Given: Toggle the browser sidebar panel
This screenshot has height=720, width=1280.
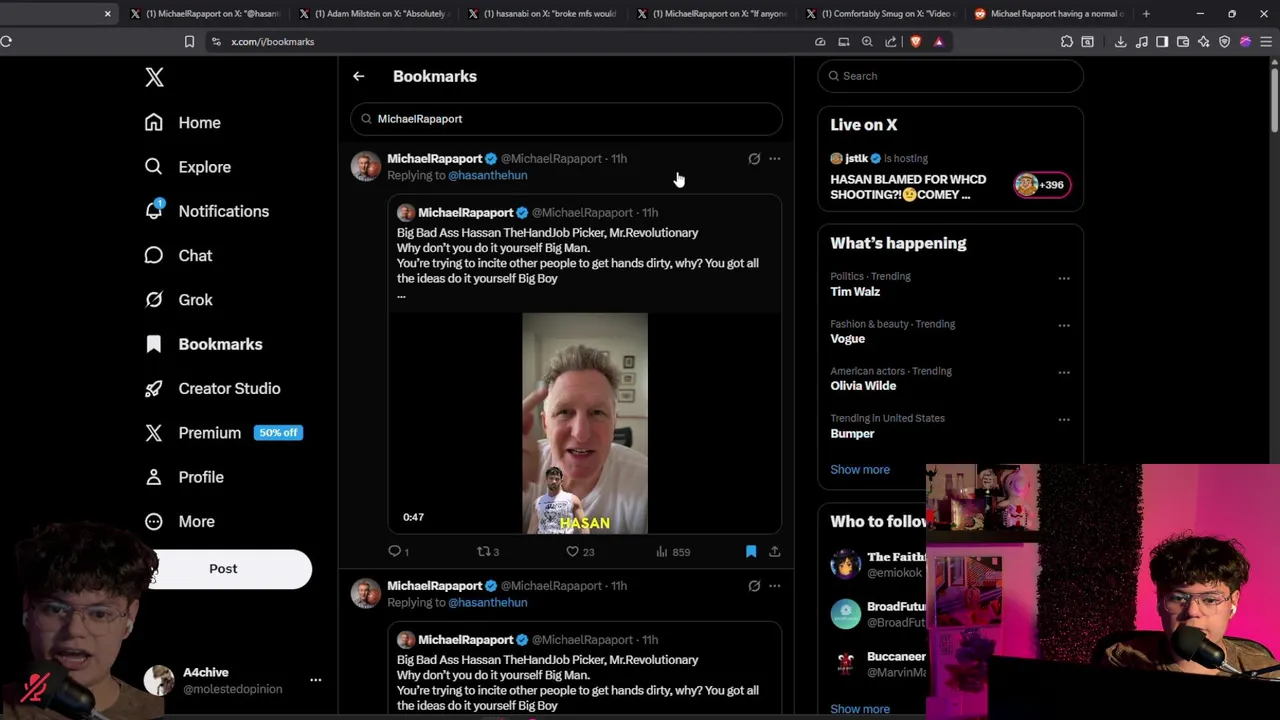Looking at the screenshot, I should pyautogui.click(x=1162, y=42).
